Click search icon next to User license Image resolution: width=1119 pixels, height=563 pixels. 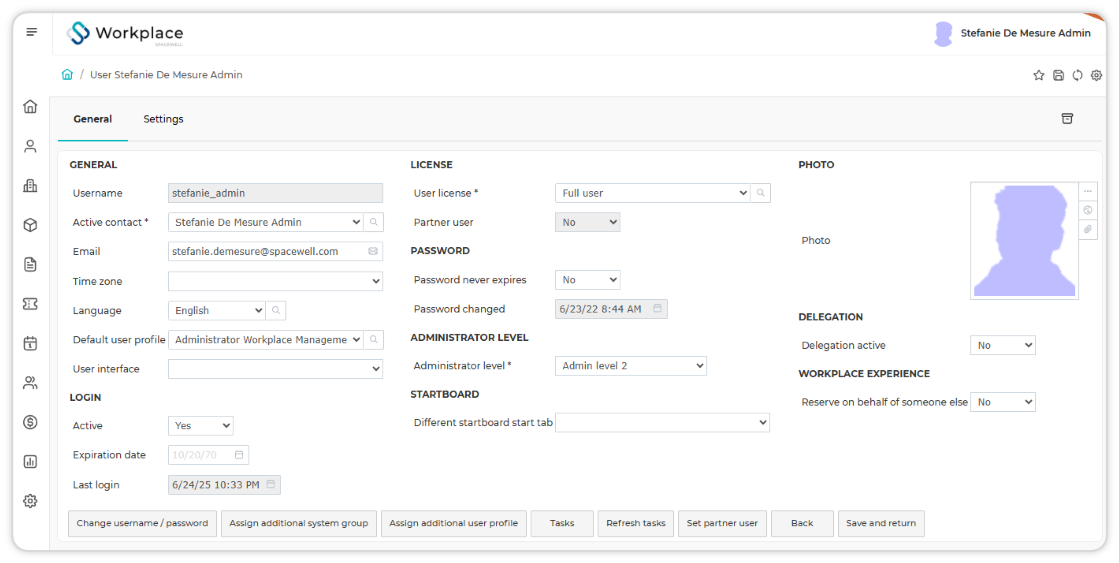pos(761,193)
